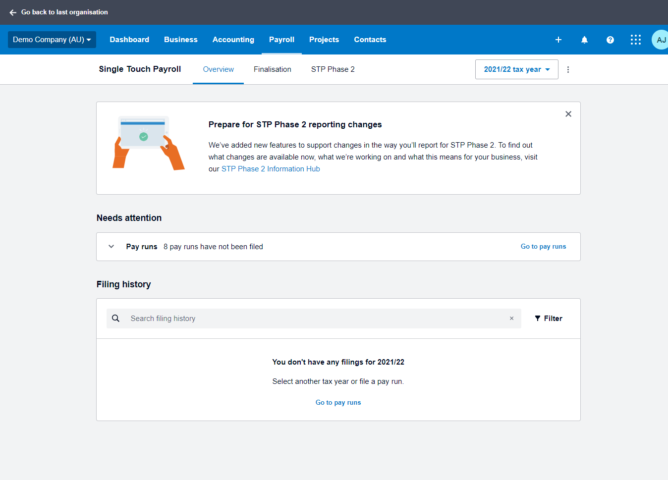Open the 2021/22 tax year dropdown
The image size is (668, 480).
point(516,69)
